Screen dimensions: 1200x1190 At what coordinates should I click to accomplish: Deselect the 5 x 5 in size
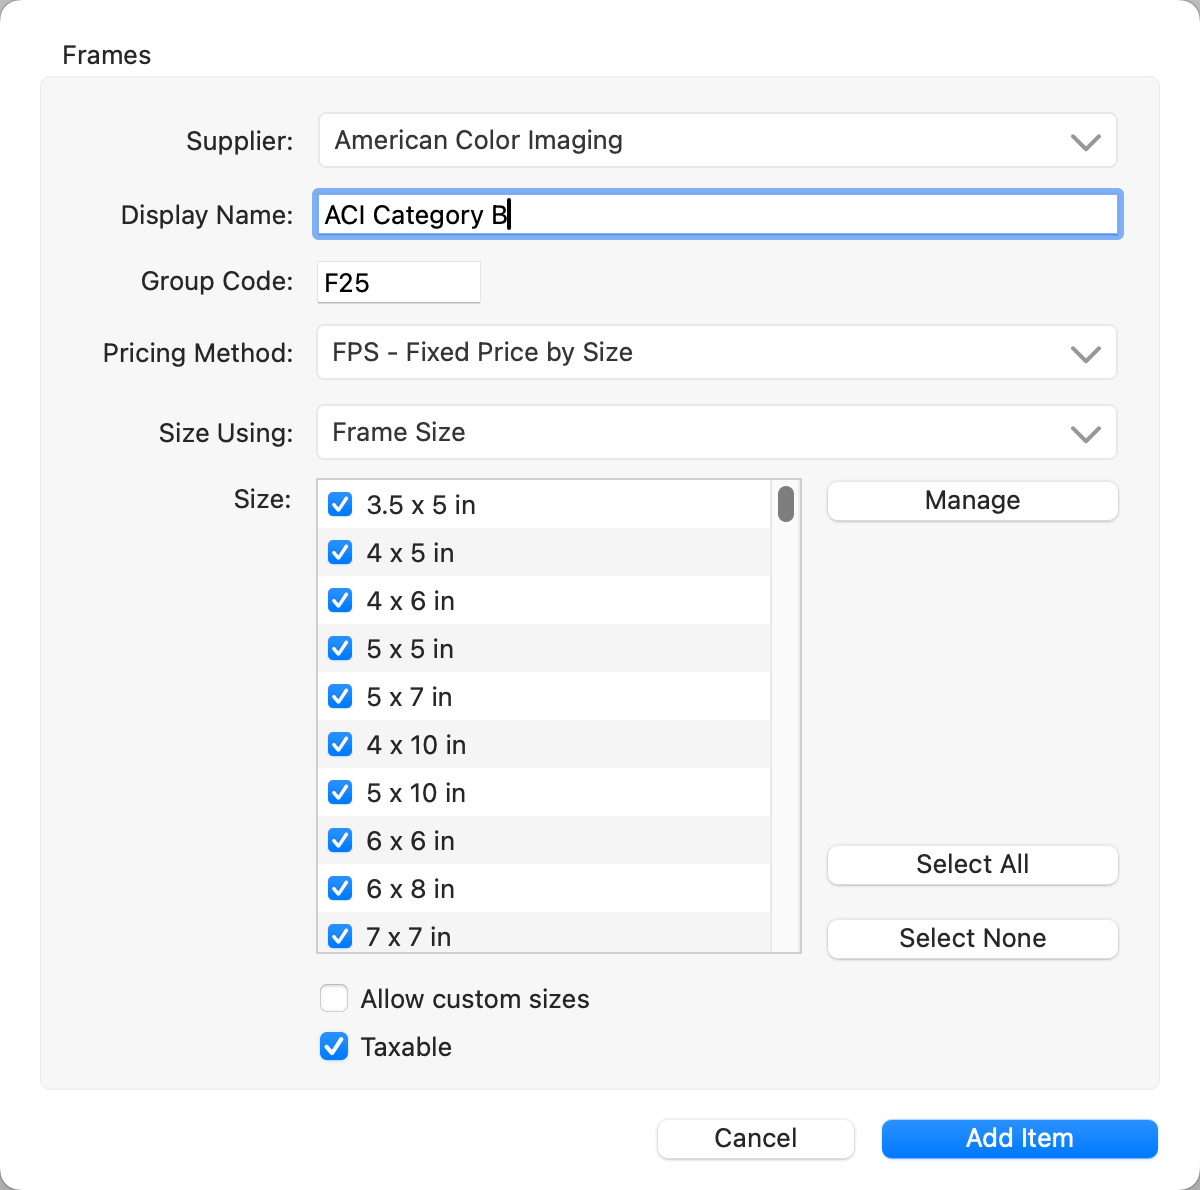[340, 649]
